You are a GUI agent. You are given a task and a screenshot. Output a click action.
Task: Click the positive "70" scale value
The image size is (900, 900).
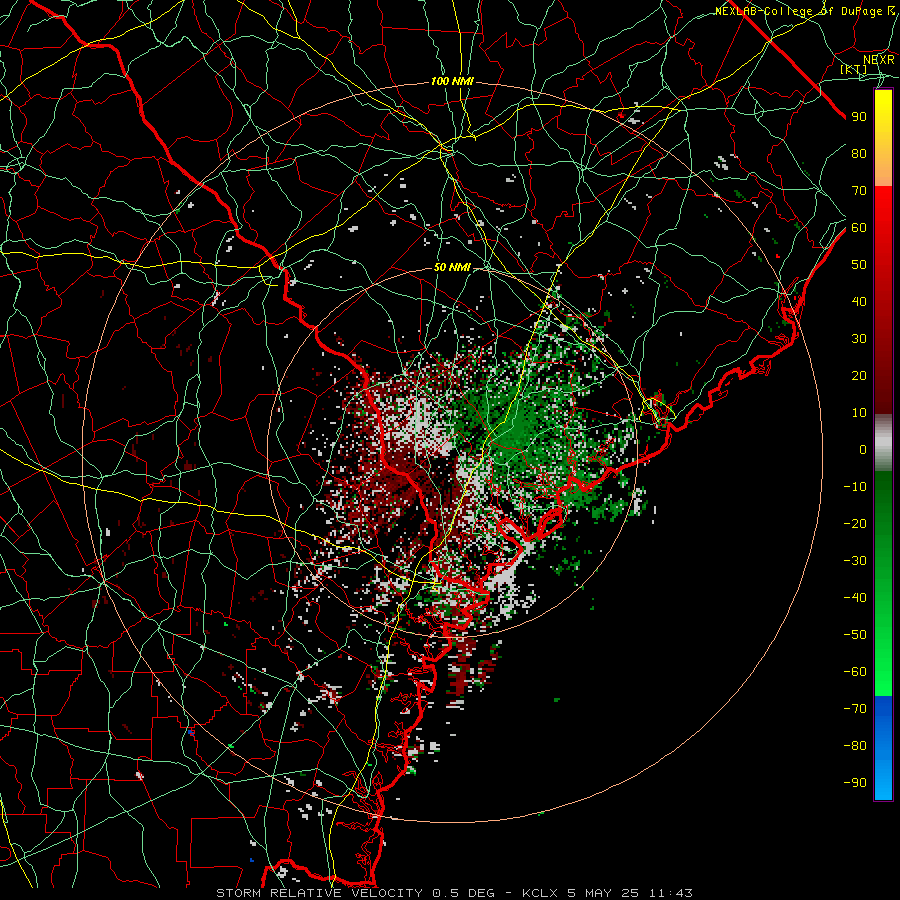pos(859,191)
